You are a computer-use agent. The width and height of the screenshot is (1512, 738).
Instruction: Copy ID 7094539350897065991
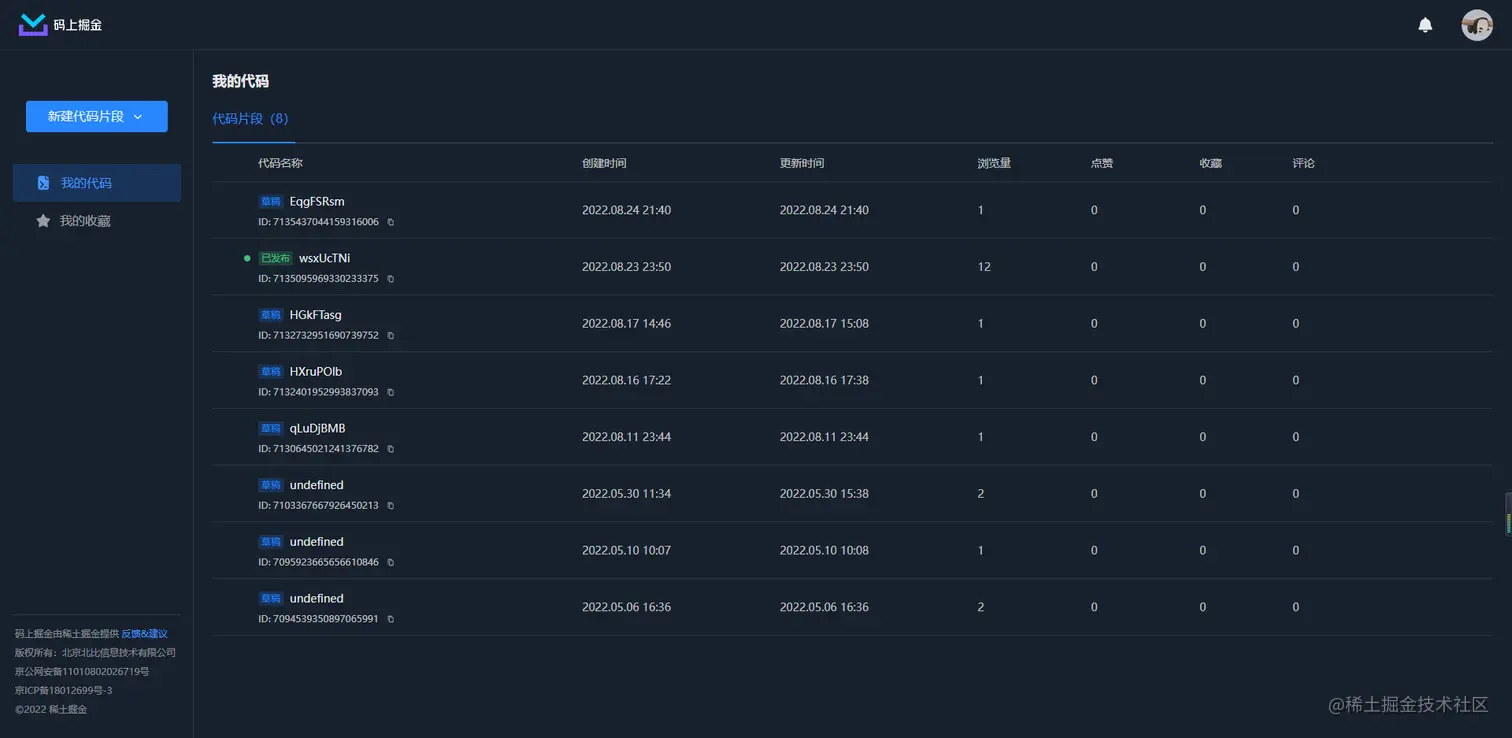[390, 619]
